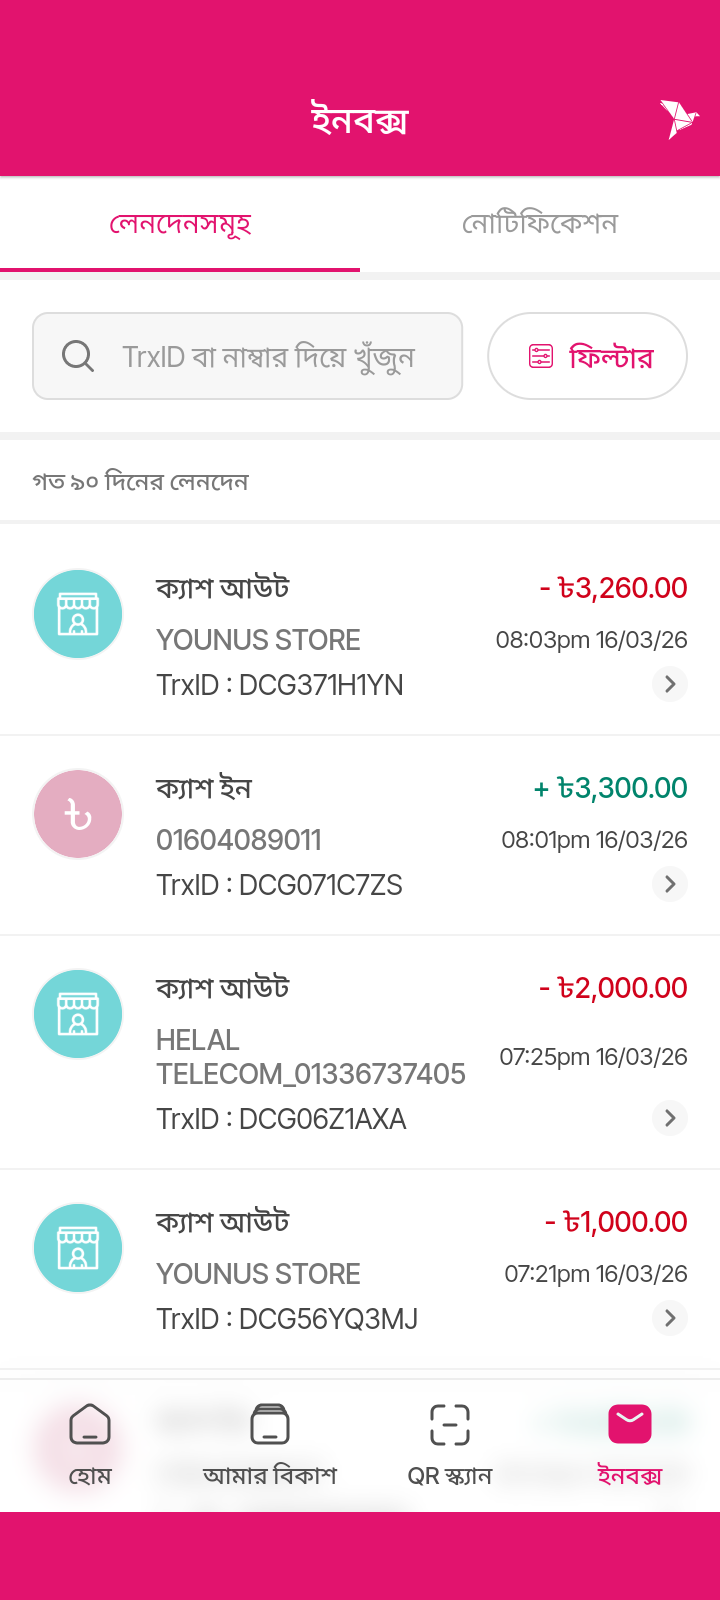This screenshot has width=720, height=1600.
Task: Tap magnifier icon in the search box
Action: (x=78, y=356)
